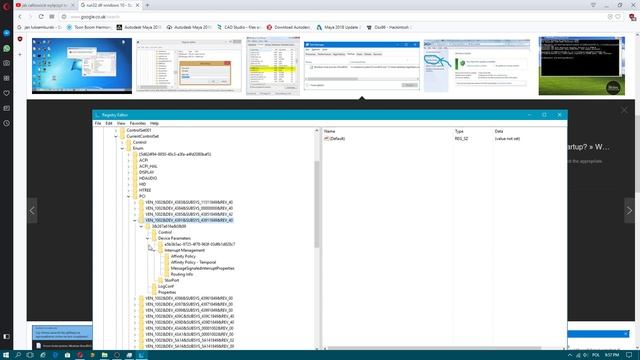The height and width of the screenshot is (360, 640).
Task: Click Help menu in Registry Editor image
Action: click(x=154, y=123)
